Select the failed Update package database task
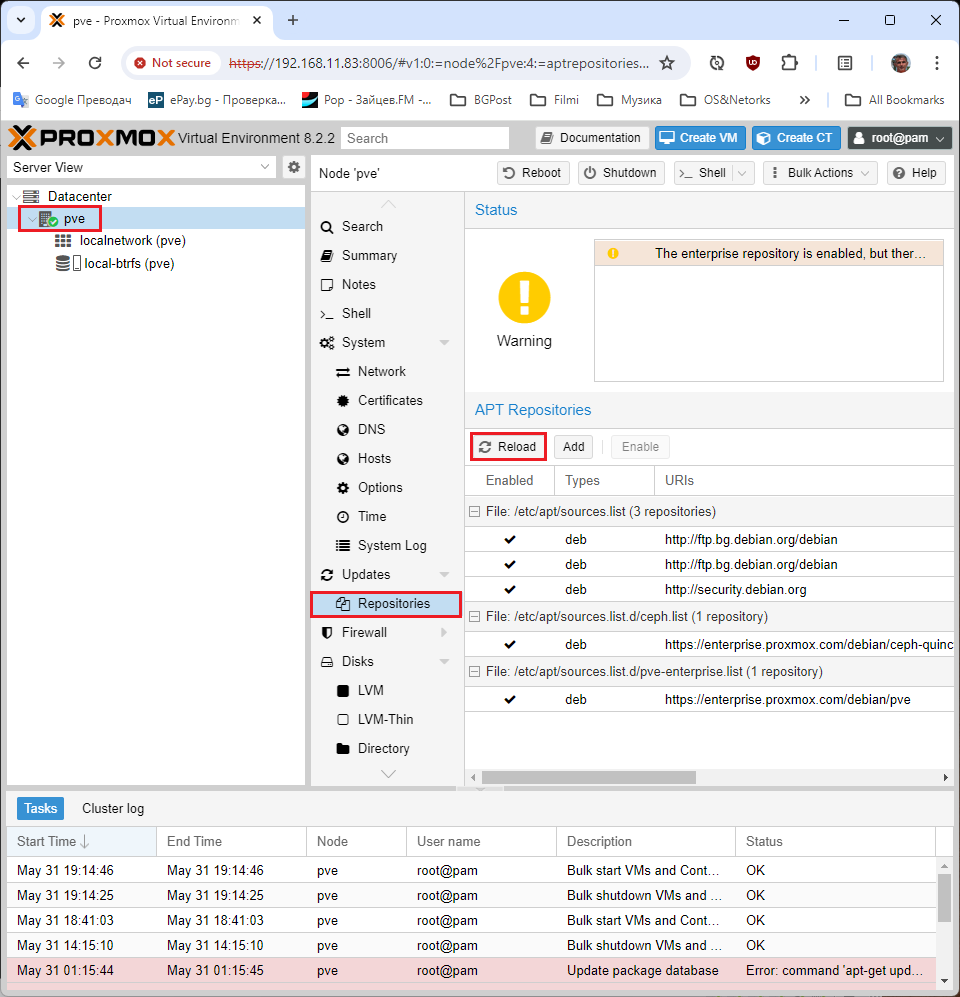The height and width of the screenshot is (997, 960). (x=471, y=971)
